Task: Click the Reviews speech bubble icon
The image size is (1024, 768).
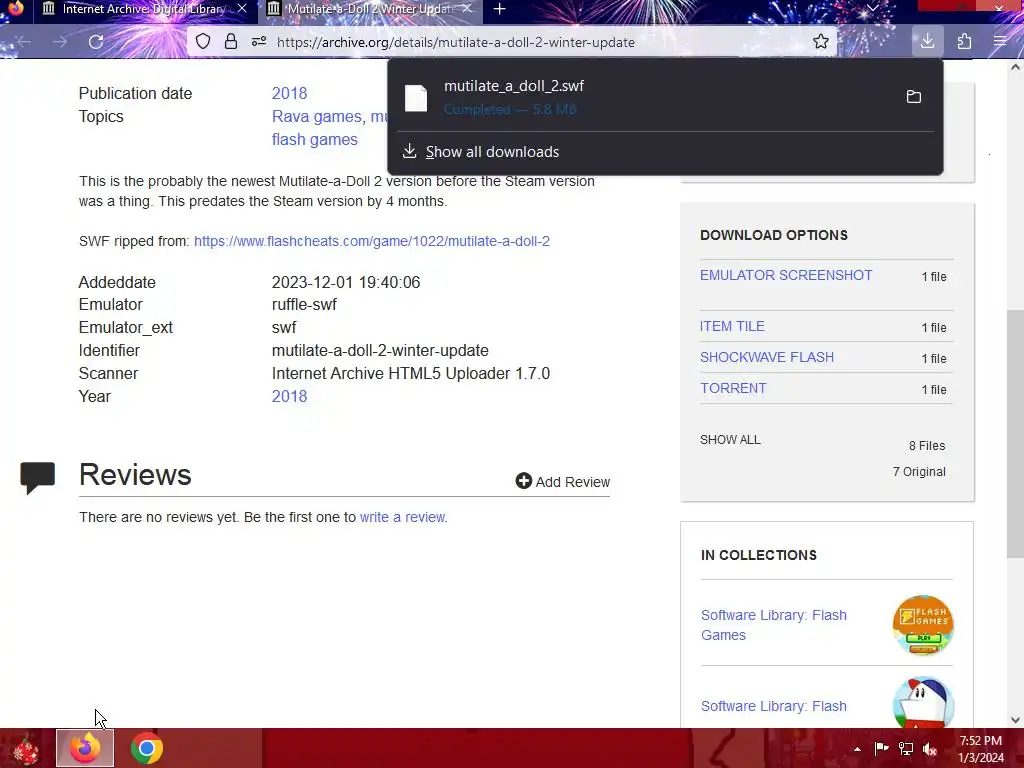Action: (37, 477)
